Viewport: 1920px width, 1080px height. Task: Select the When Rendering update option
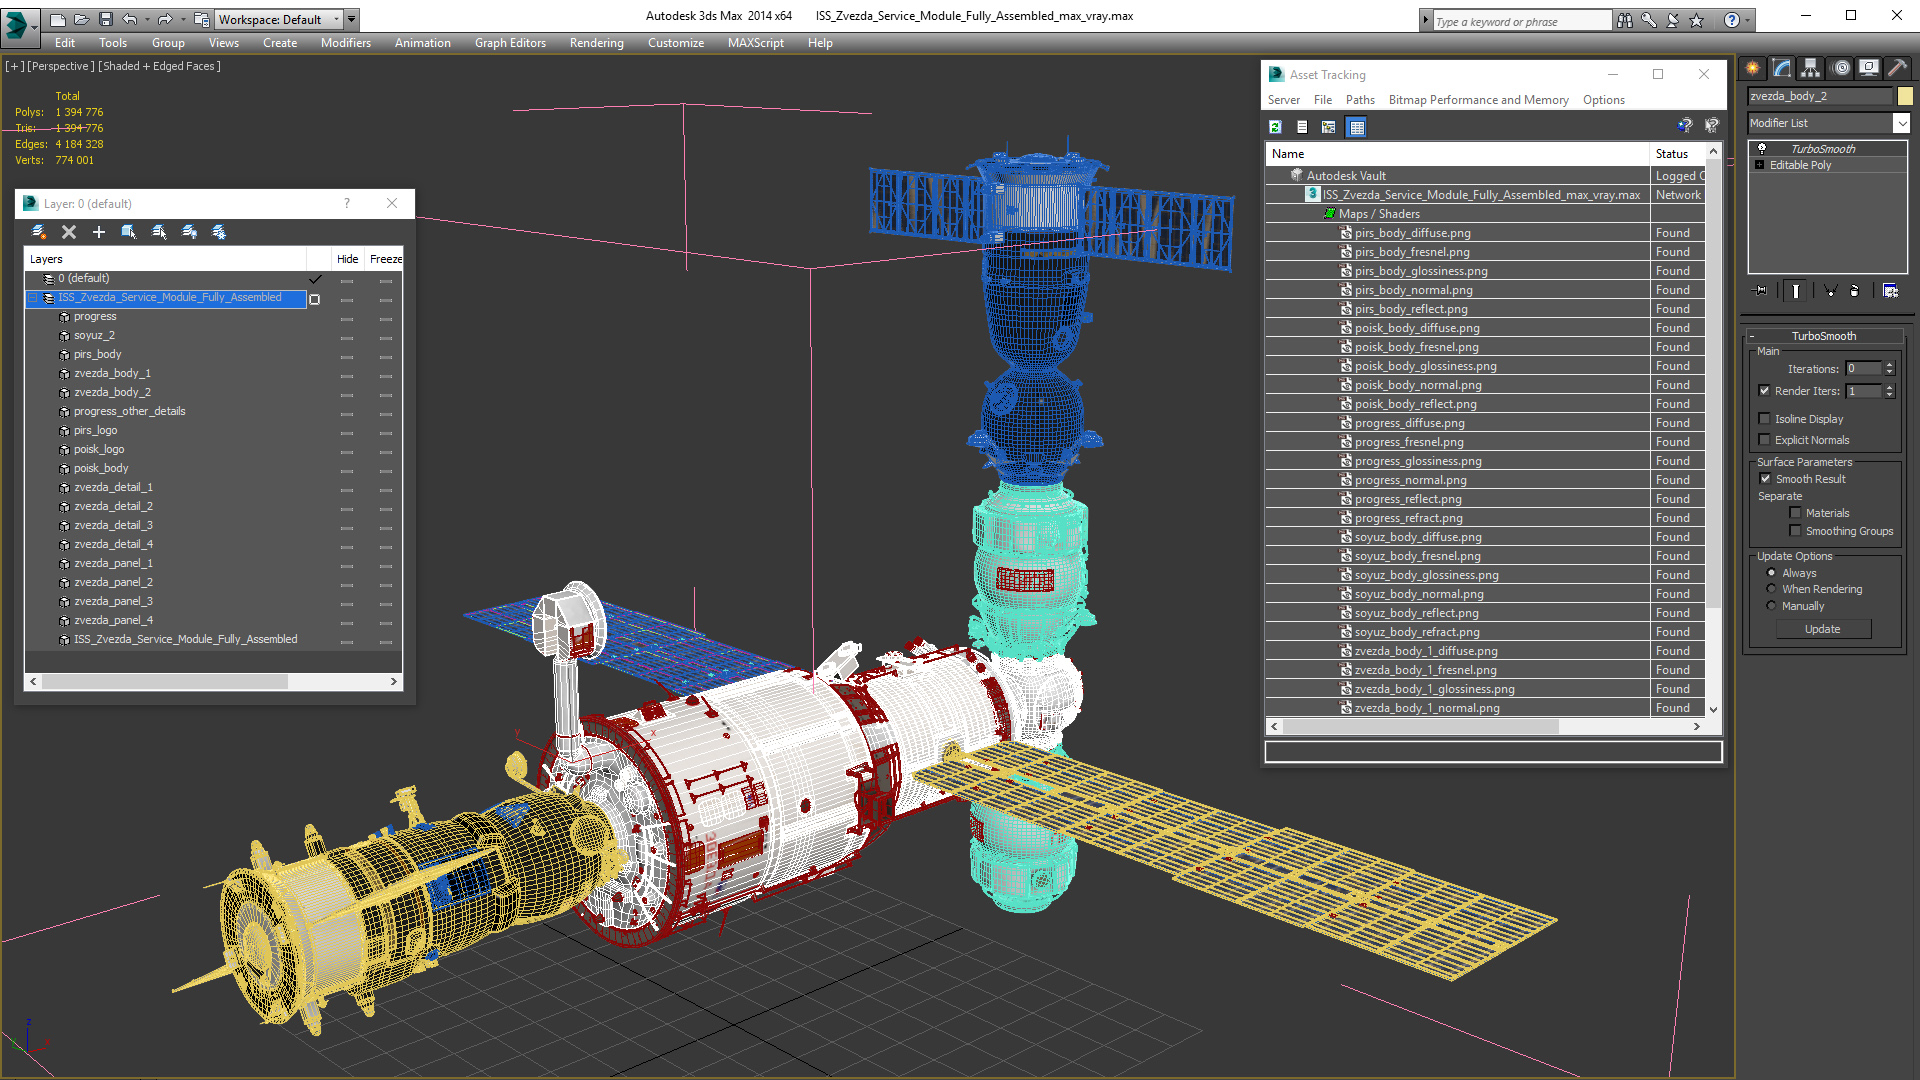coord(1771,589)
